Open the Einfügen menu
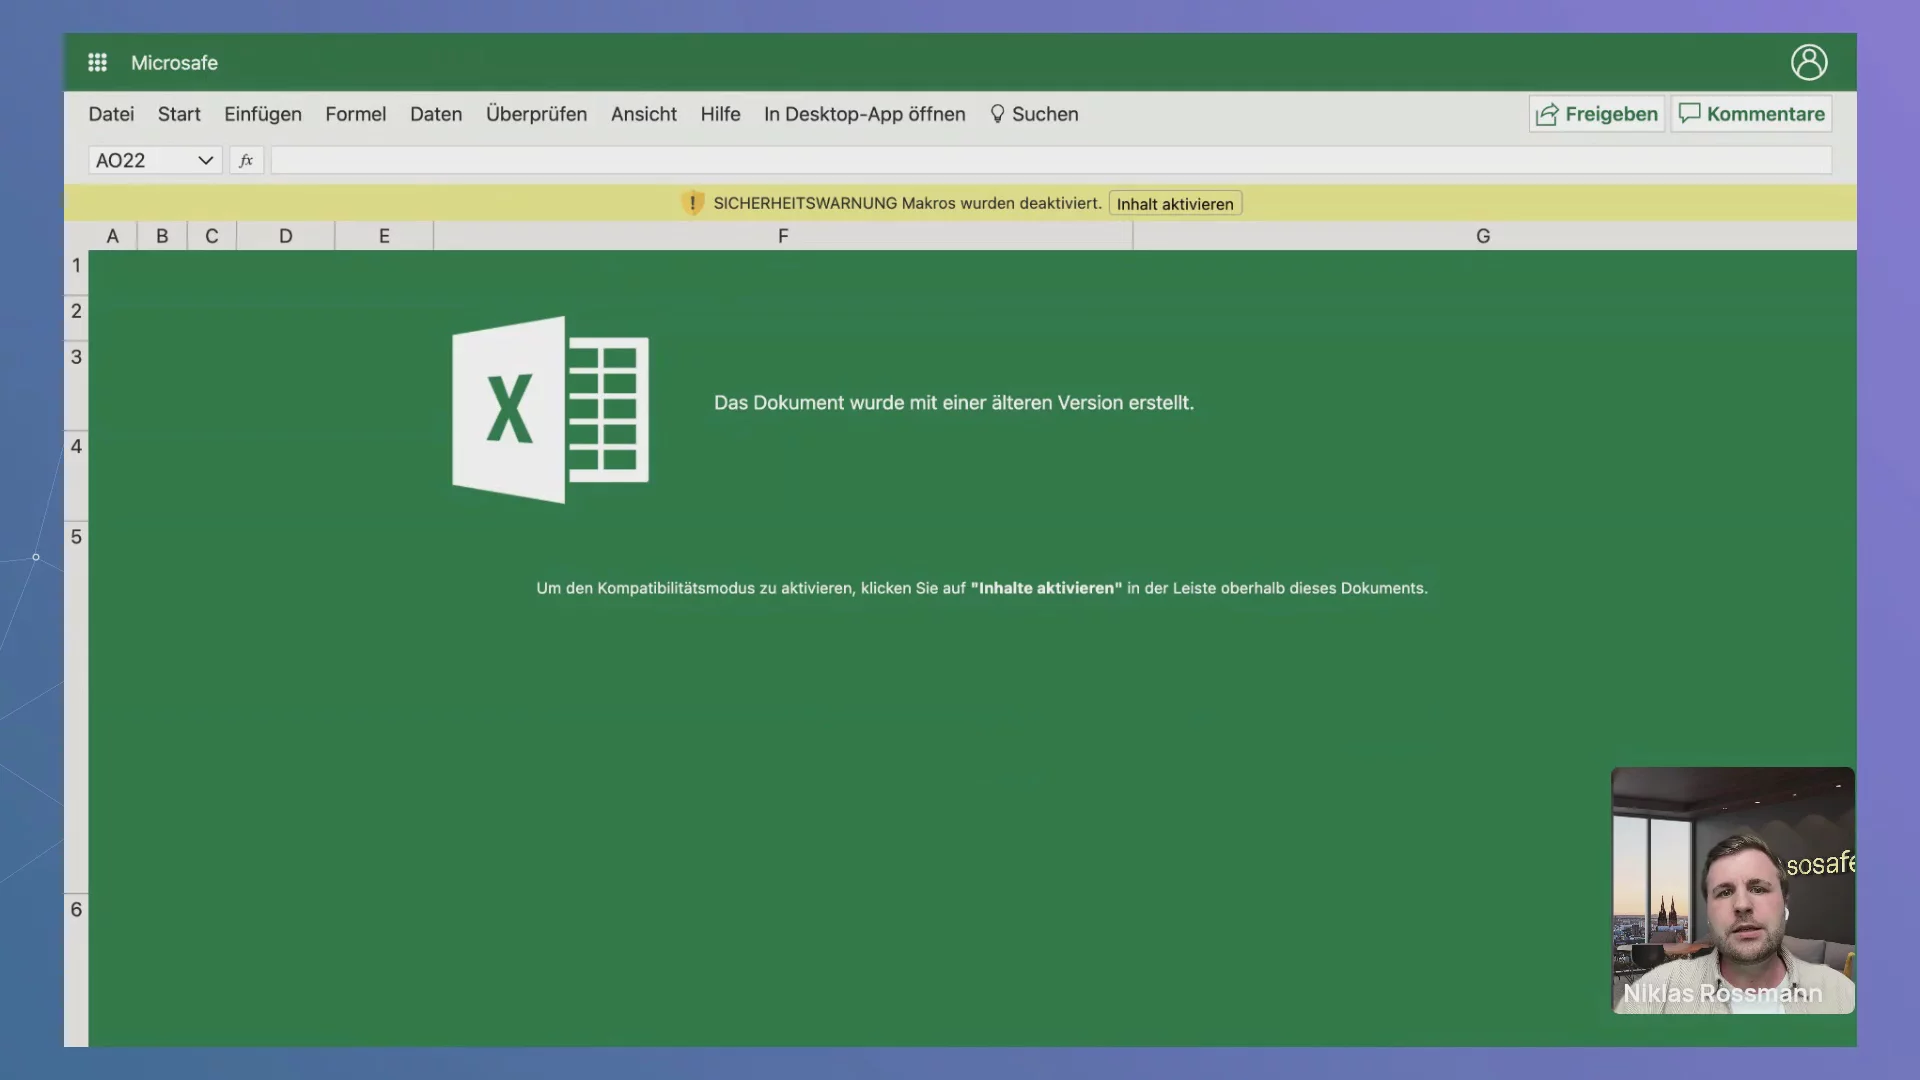 pos(263,114)
